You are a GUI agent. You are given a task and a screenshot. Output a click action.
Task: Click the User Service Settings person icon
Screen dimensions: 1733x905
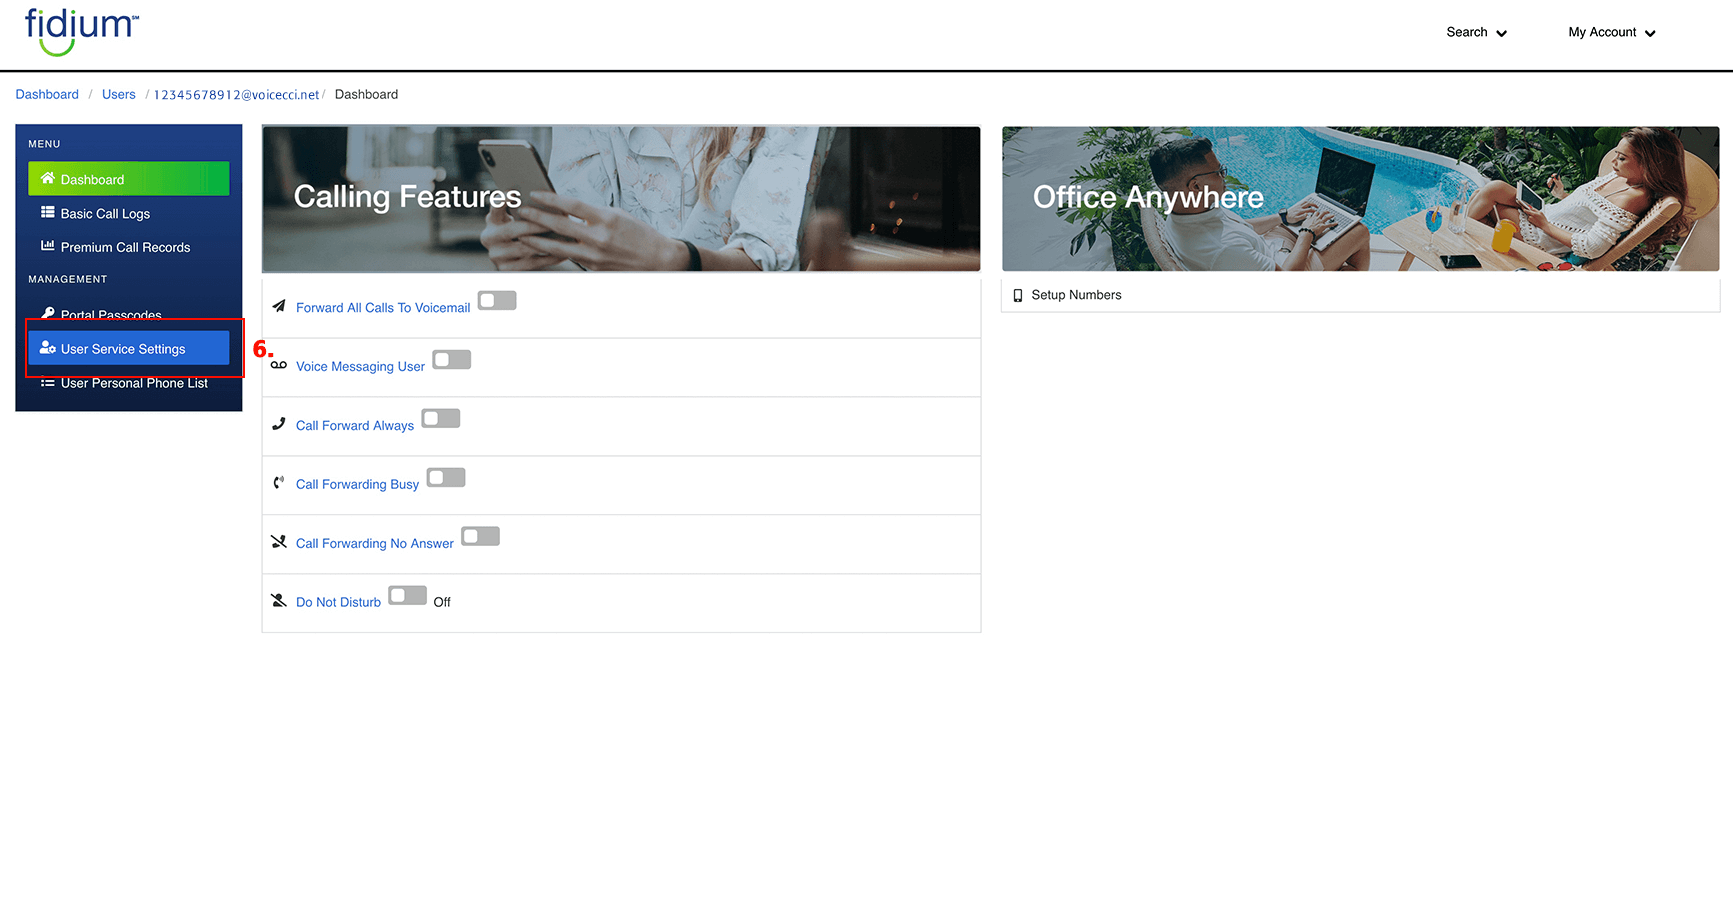(x=47, y=348)
